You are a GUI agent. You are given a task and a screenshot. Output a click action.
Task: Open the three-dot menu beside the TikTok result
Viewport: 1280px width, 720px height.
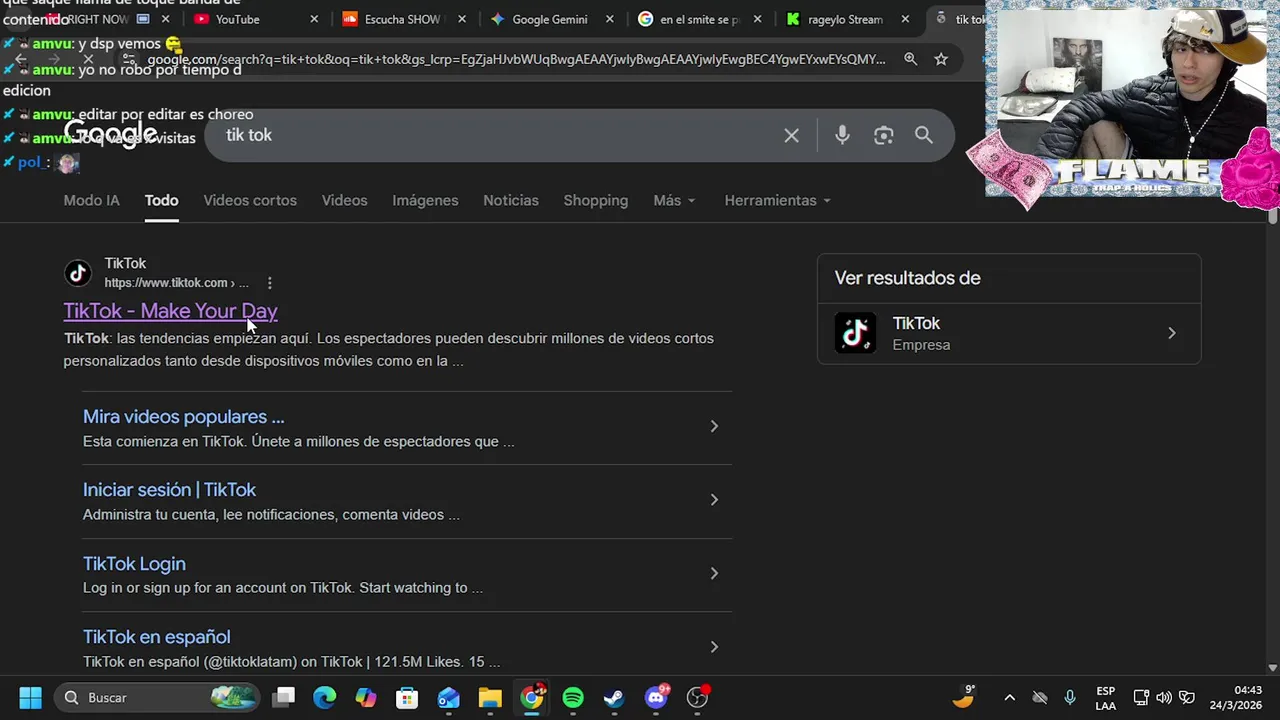pyautogui.click(x=269, y=283)
